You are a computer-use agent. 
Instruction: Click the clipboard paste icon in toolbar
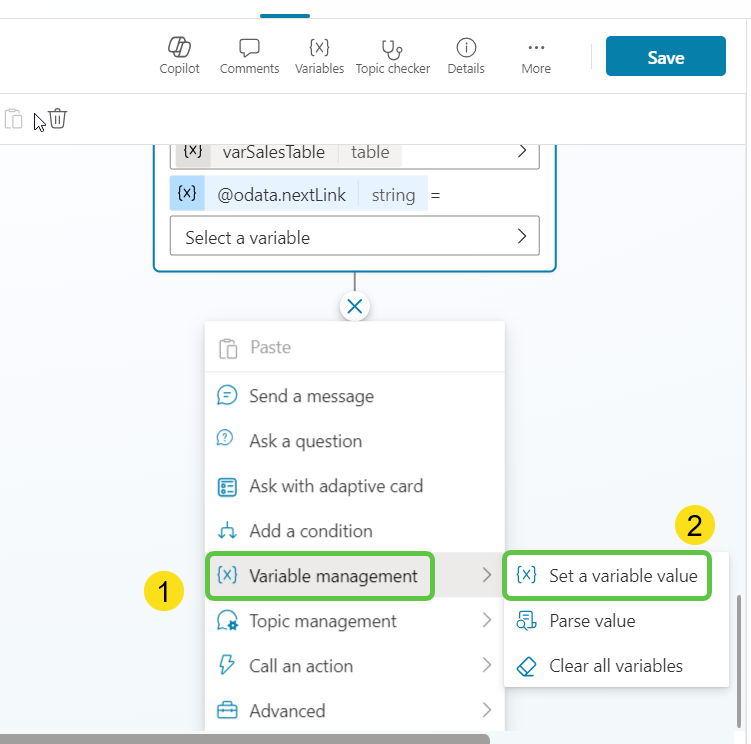pyautogui.click(x=13, y=120)
